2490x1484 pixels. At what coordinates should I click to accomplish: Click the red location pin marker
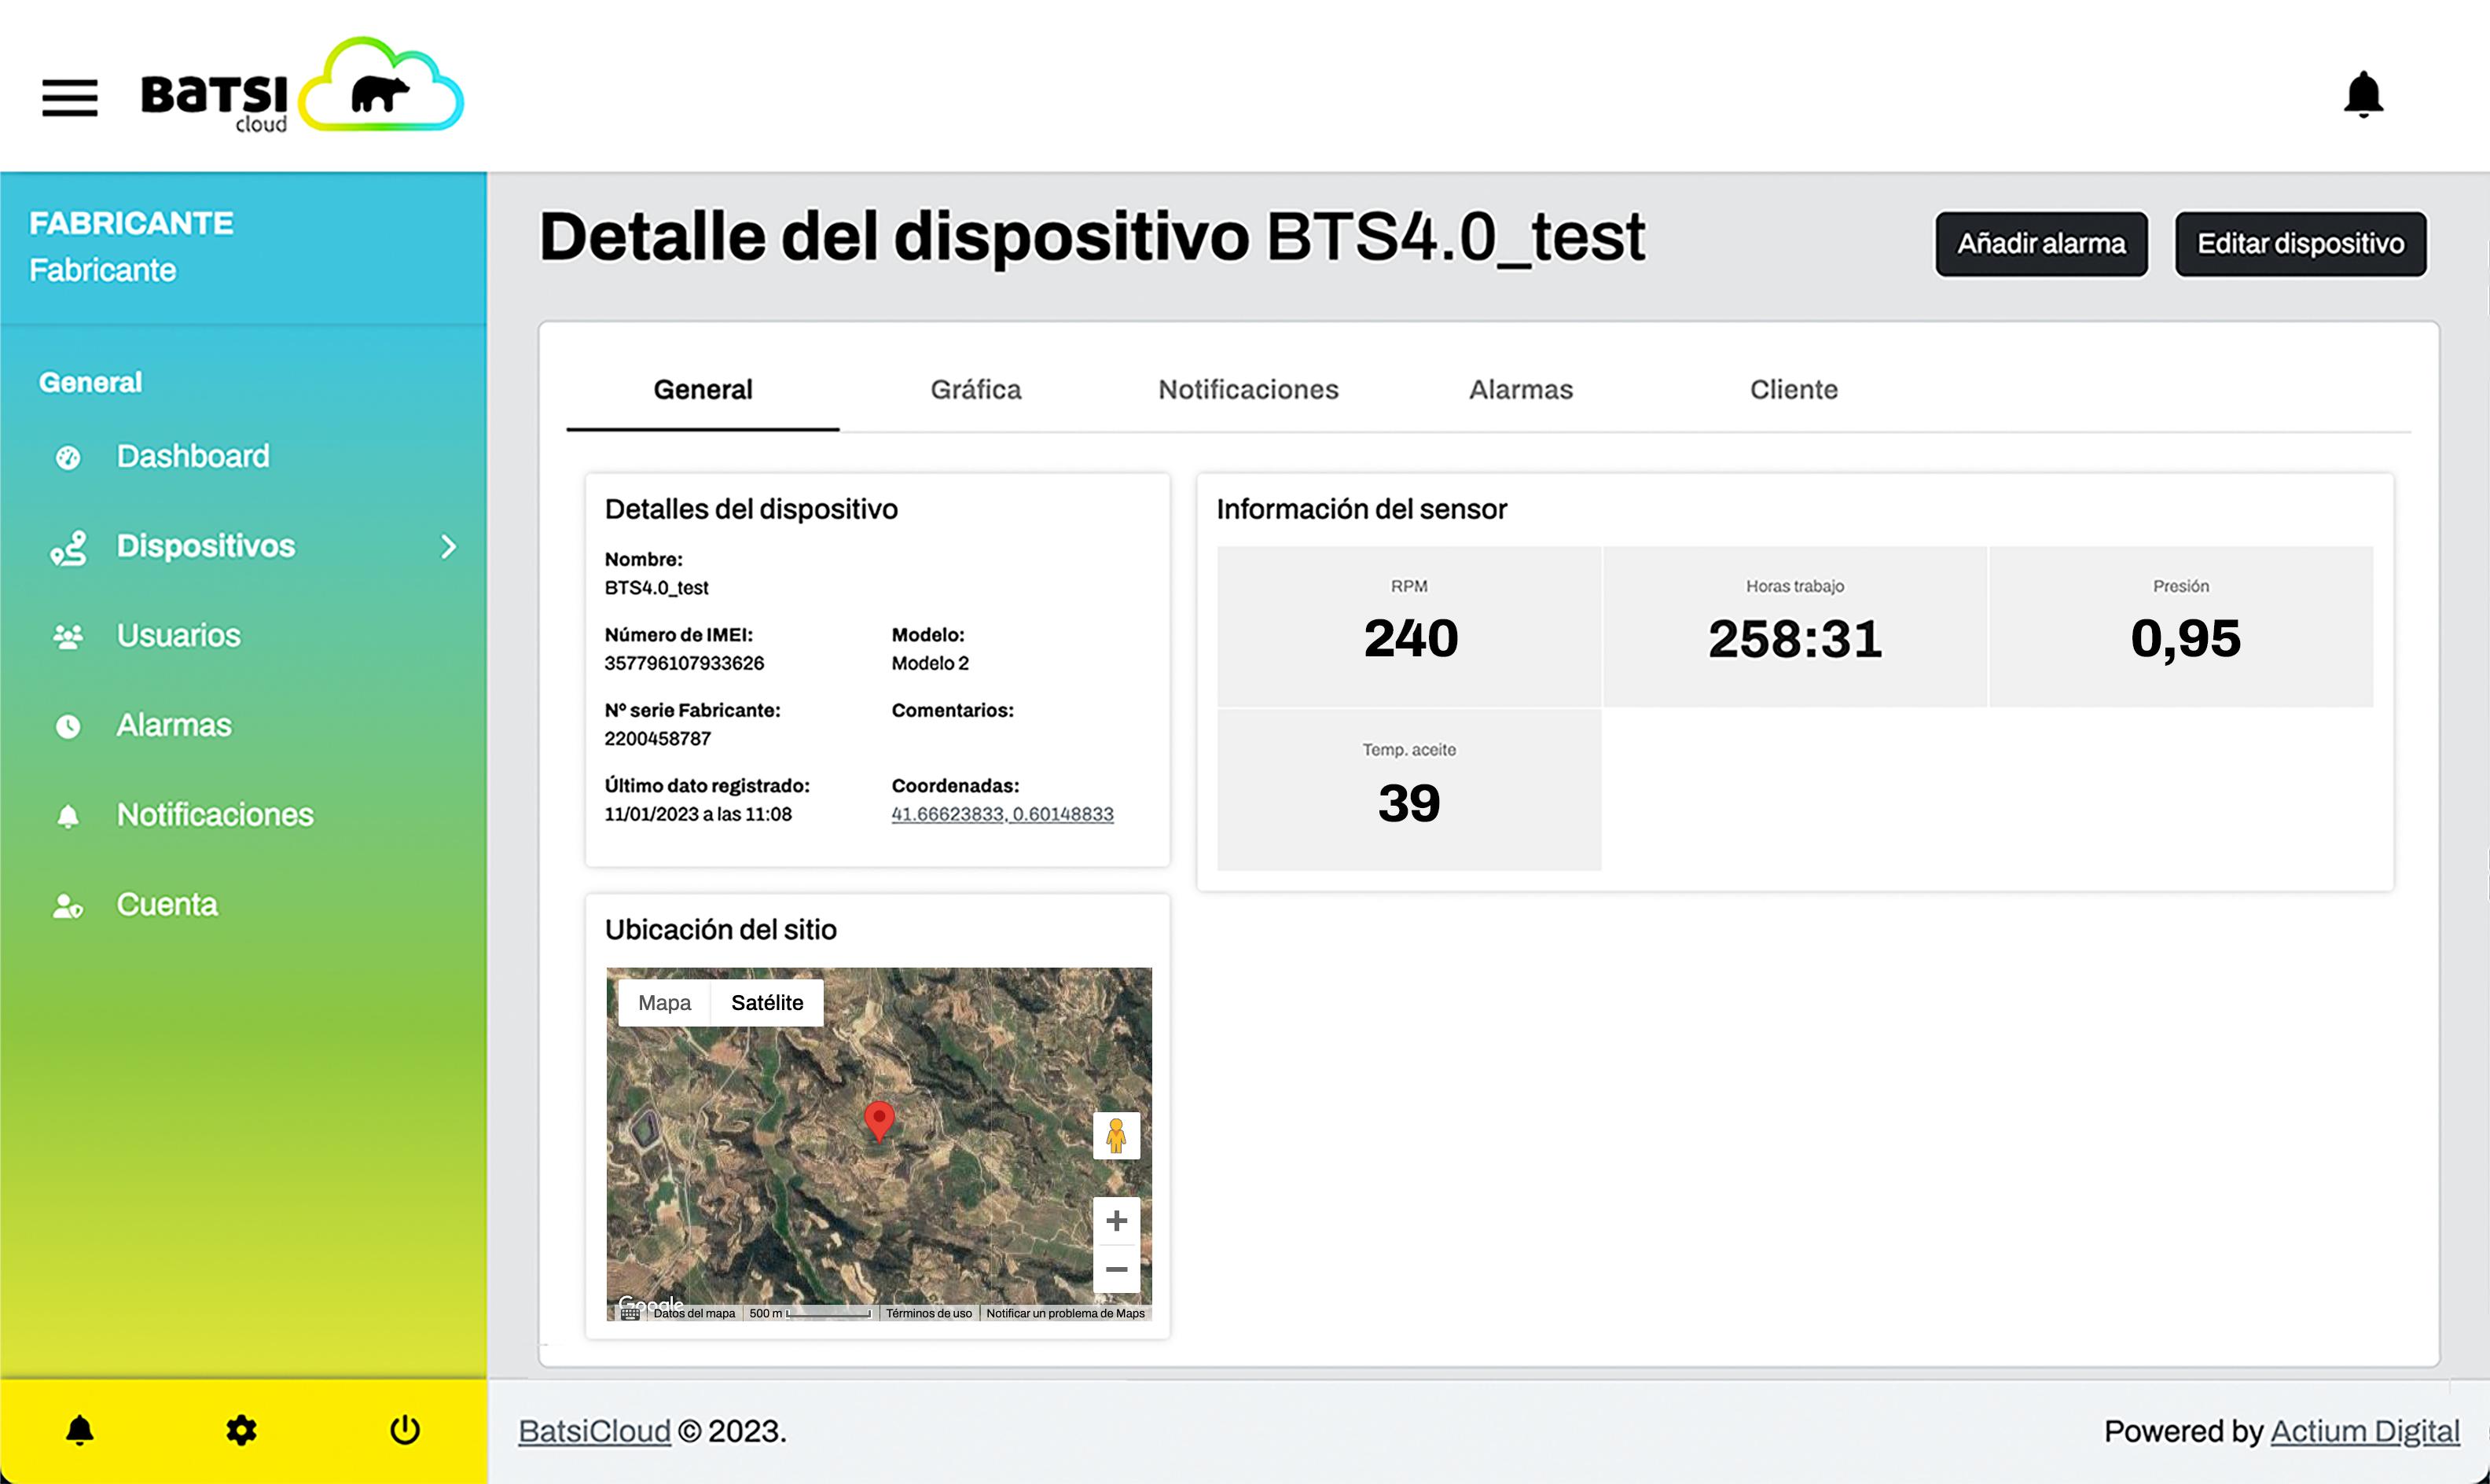(x=878, y=1118)
